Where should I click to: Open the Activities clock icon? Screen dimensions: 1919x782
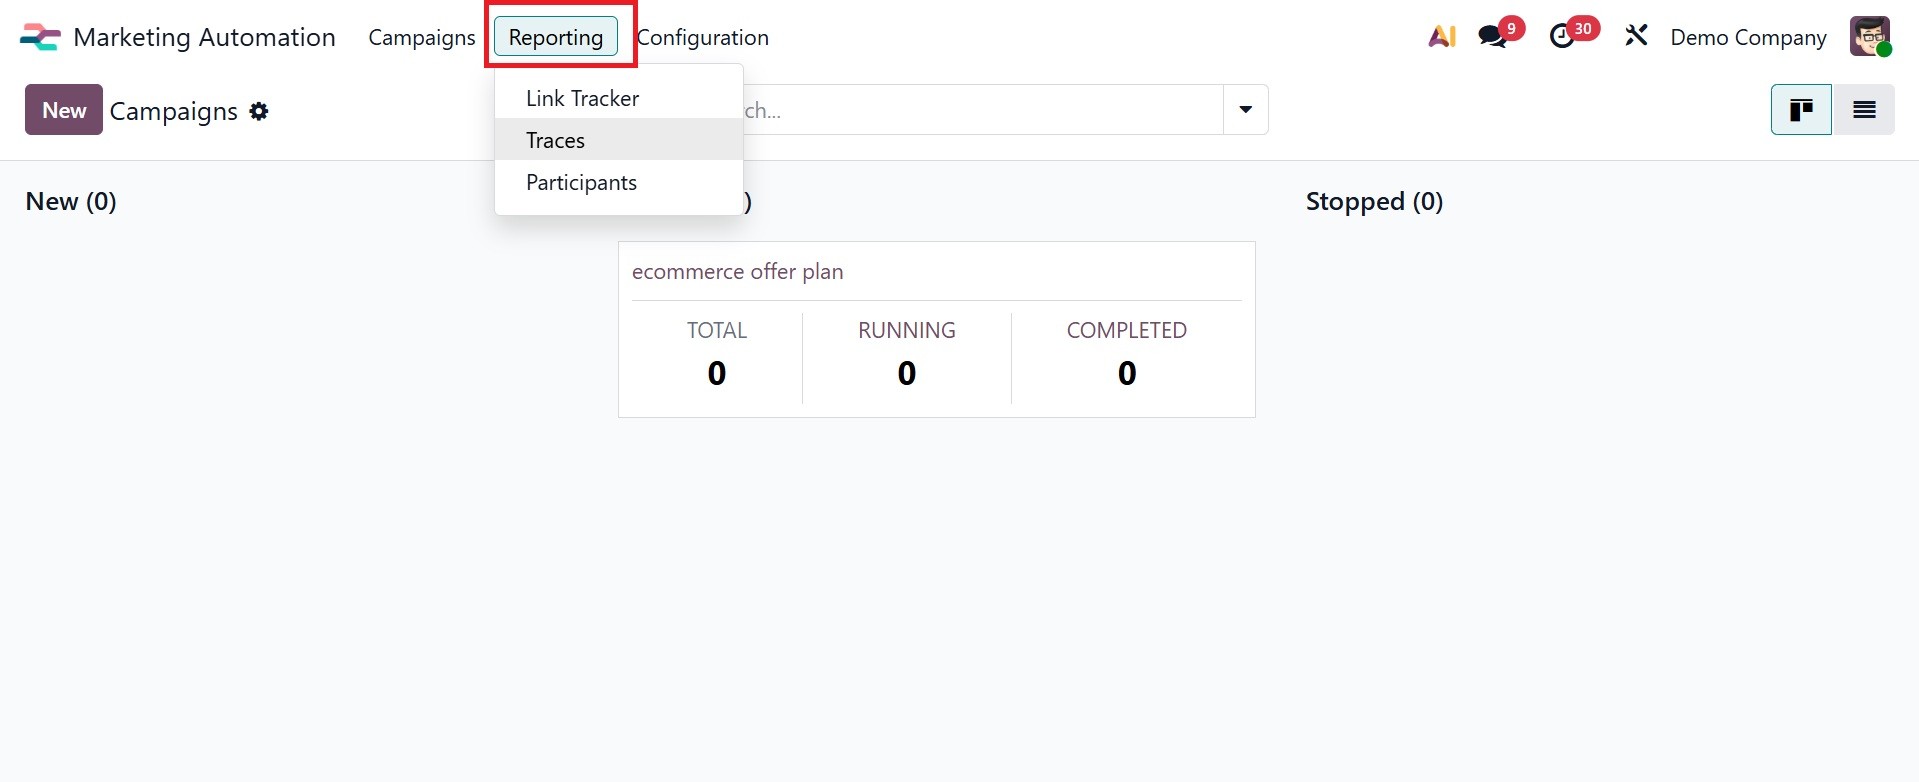1563,36
